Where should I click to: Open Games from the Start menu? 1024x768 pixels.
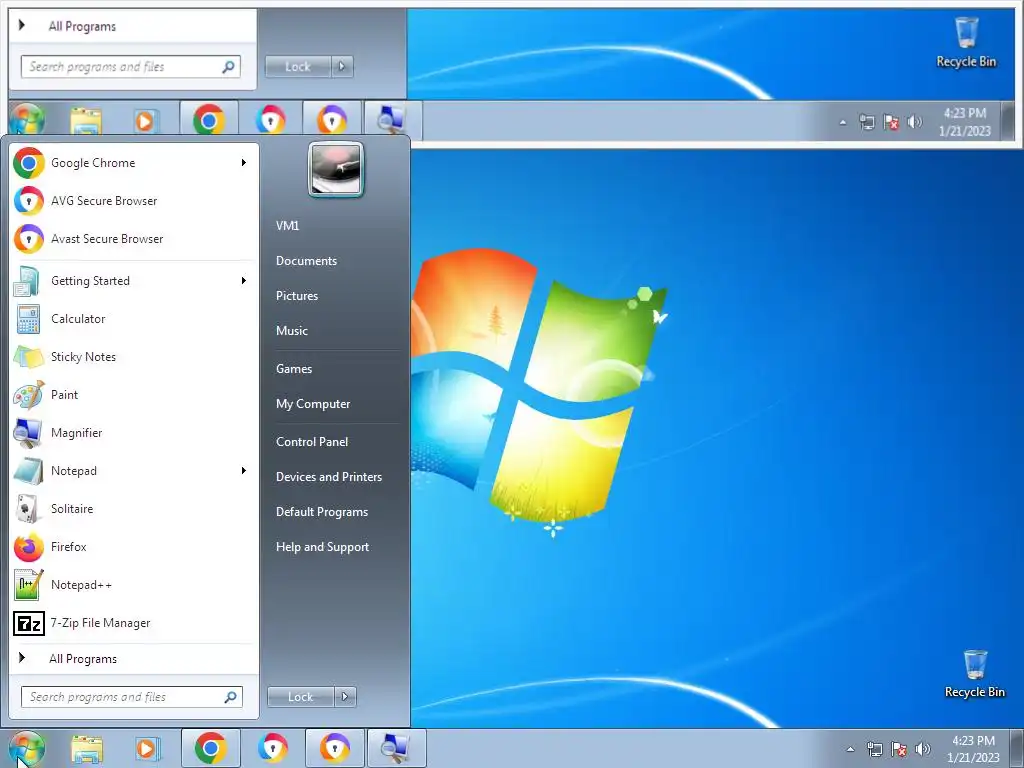[294, 368]
